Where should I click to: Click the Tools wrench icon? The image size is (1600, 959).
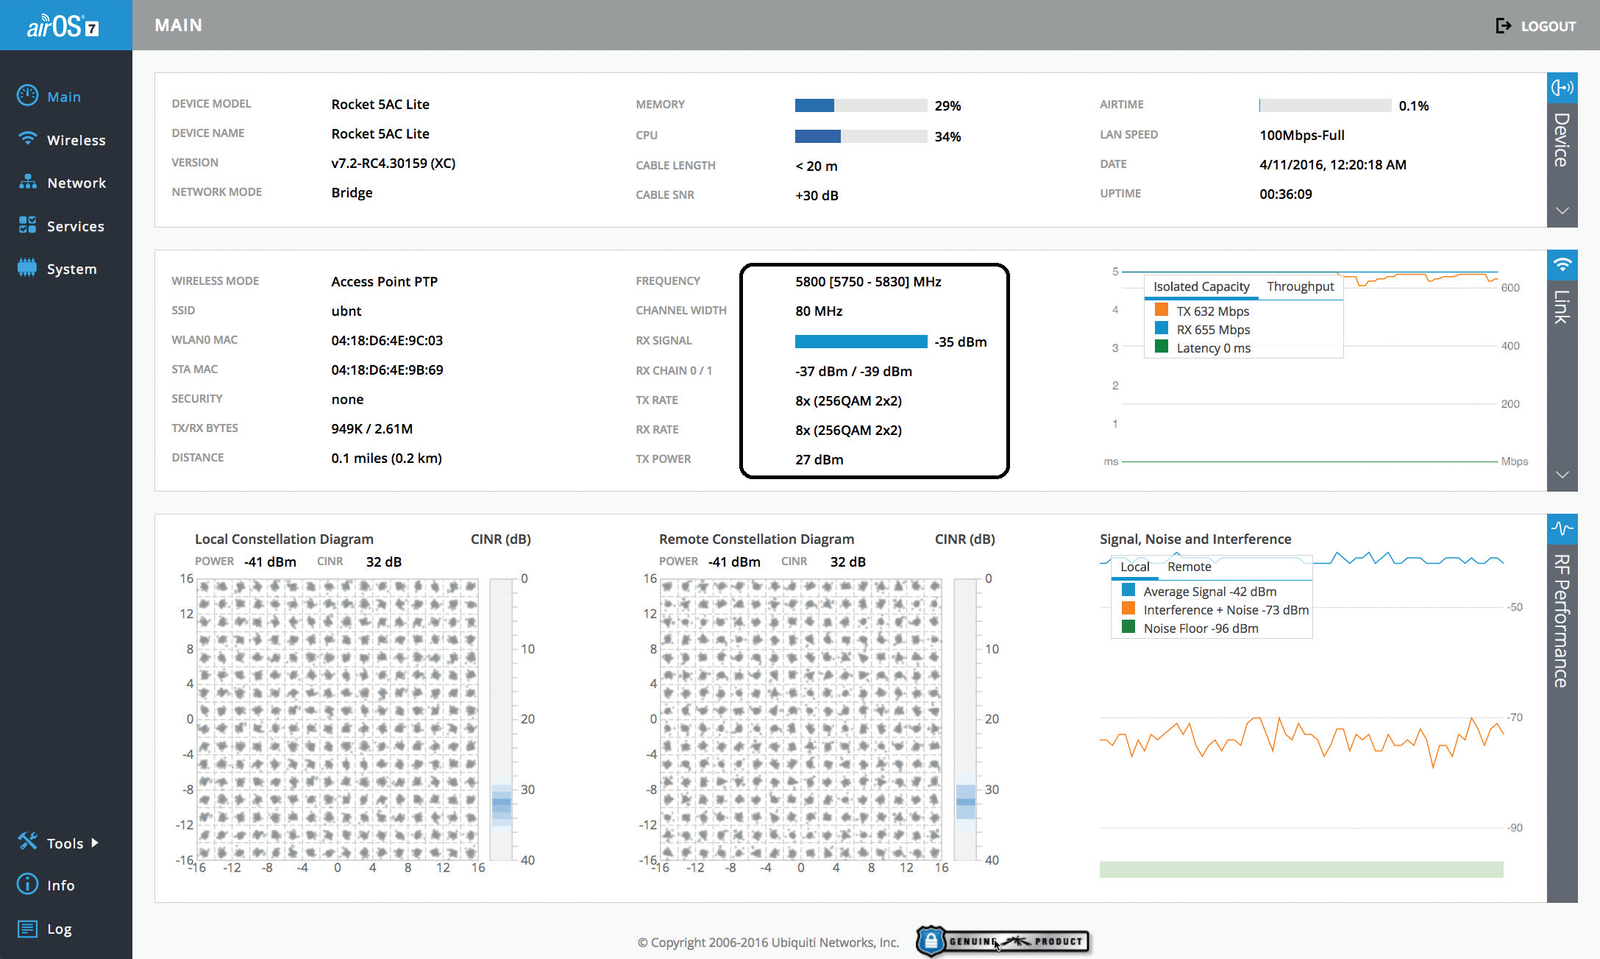28,842
